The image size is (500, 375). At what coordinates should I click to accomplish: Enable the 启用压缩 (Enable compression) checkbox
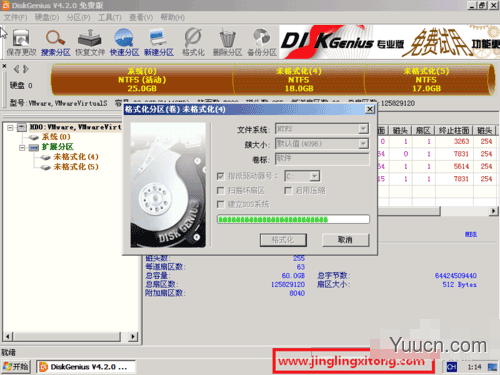[288, 190]
